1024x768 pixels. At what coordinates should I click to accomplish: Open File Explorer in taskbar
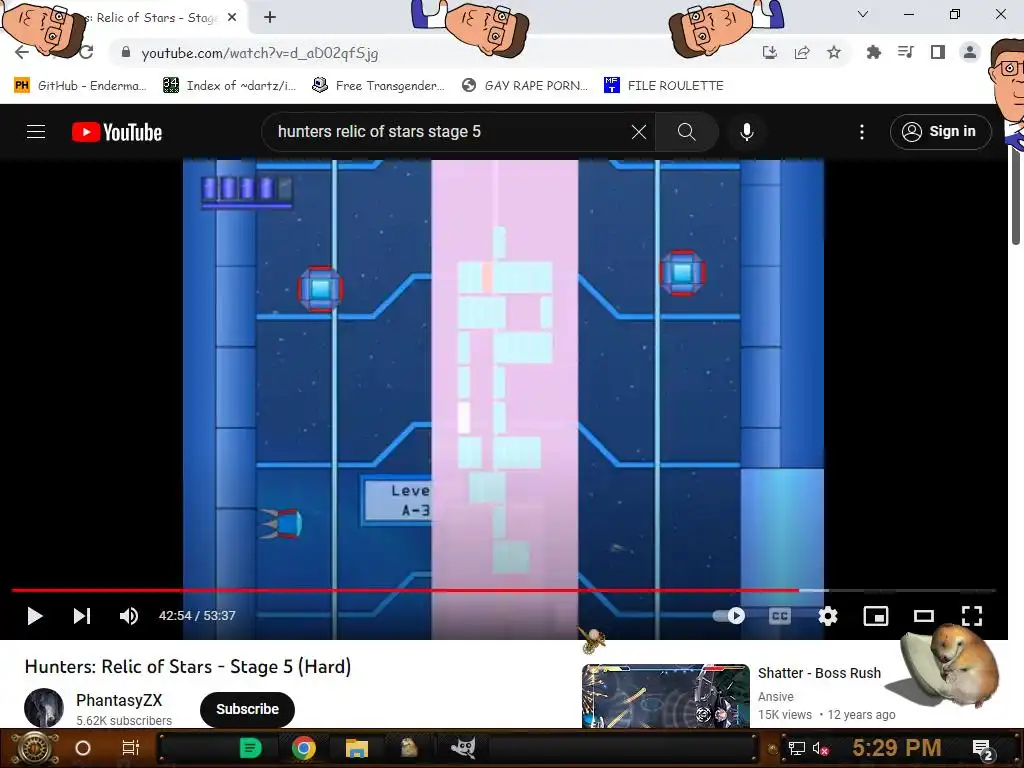(x=357, y=748)
